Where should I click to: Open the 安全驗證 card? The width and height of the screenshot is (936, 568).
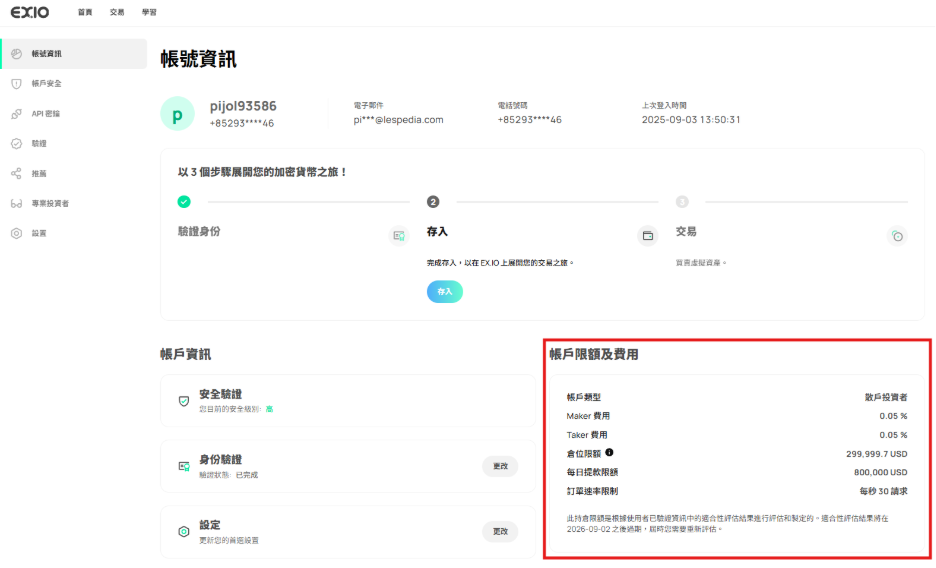pos(345,400)
